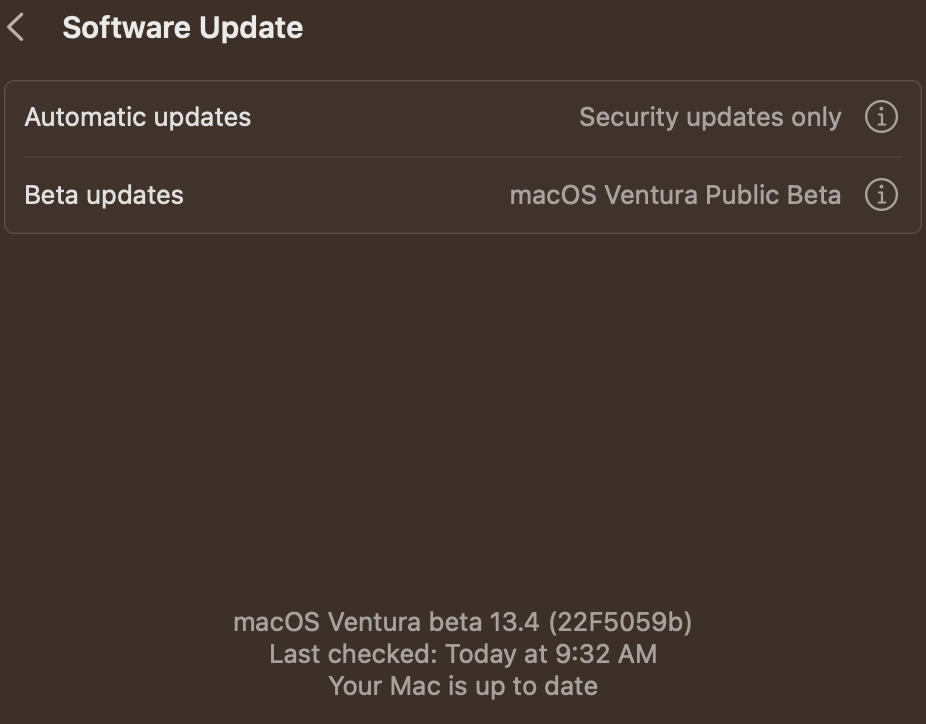The height and width of the screenshot is (724, 926).
Task: Open Automatic updates info button
Action: tap(881, 117)
